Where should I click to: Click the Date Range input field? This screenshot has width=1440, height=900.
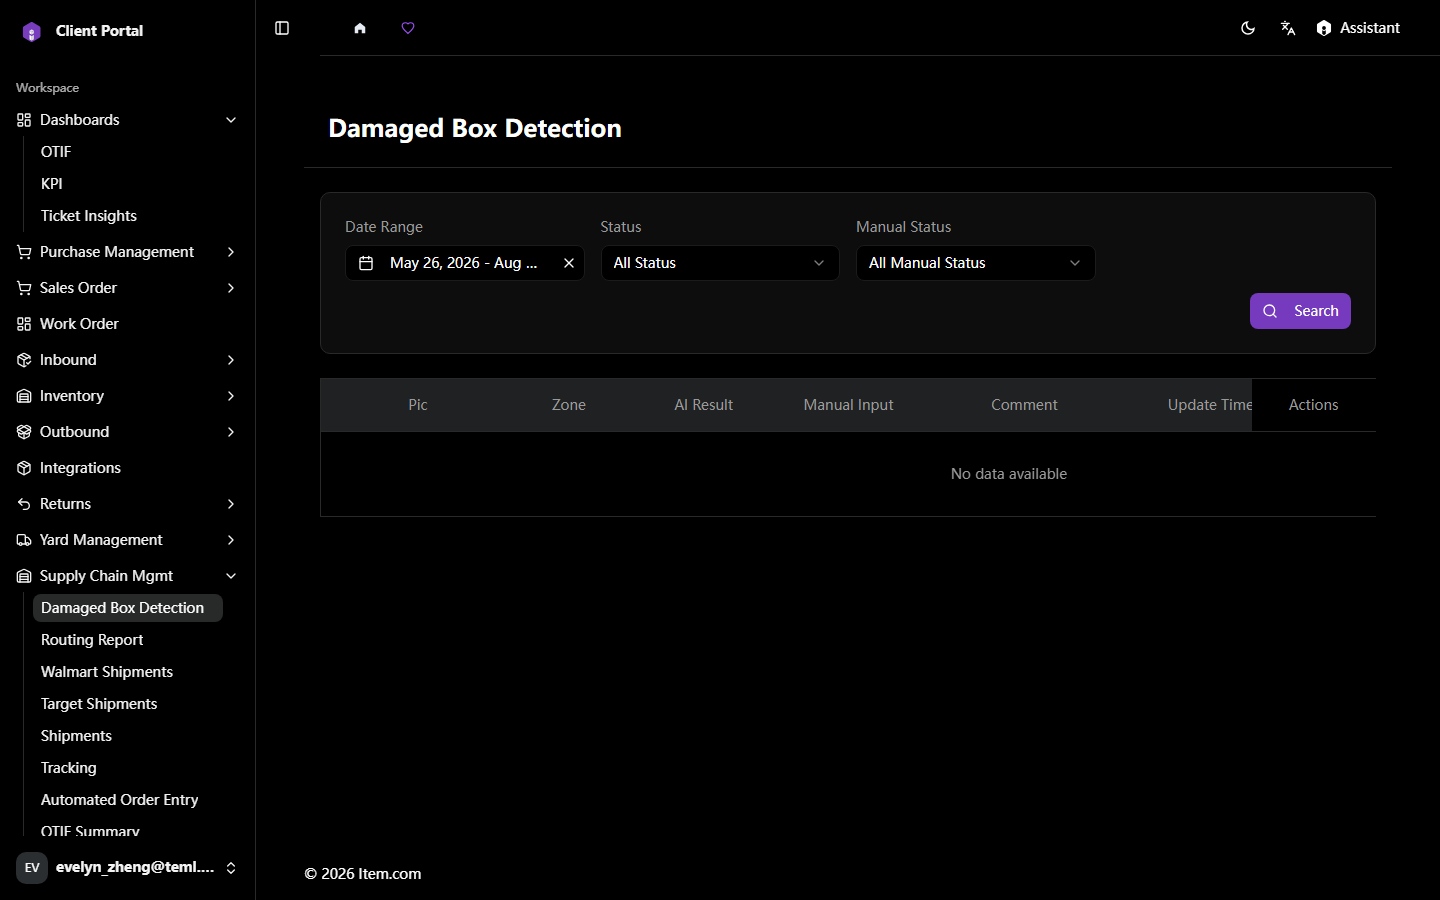point(465,263)
